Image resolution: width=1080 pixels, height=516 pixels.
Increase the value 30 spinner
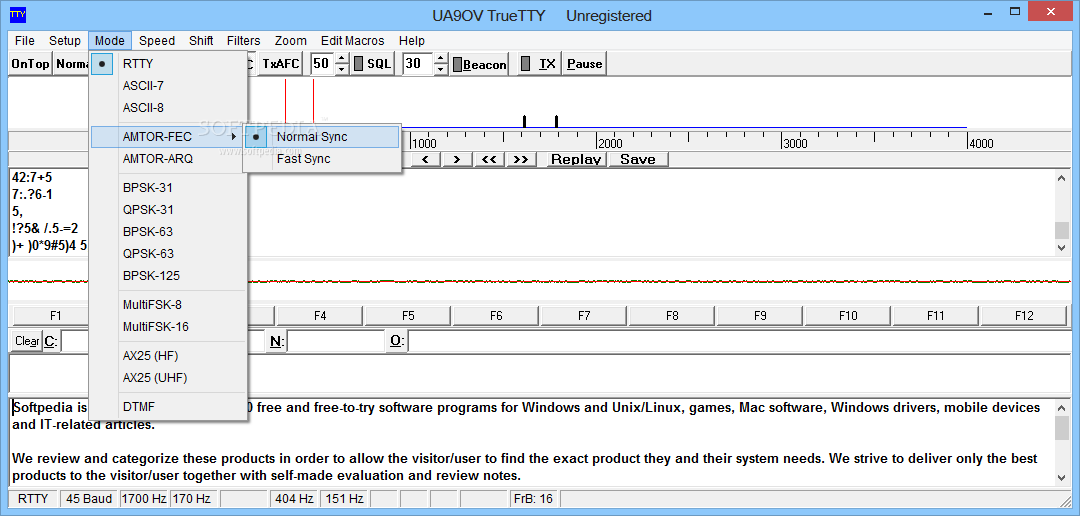pyautogui.click(x=442, y=59)
